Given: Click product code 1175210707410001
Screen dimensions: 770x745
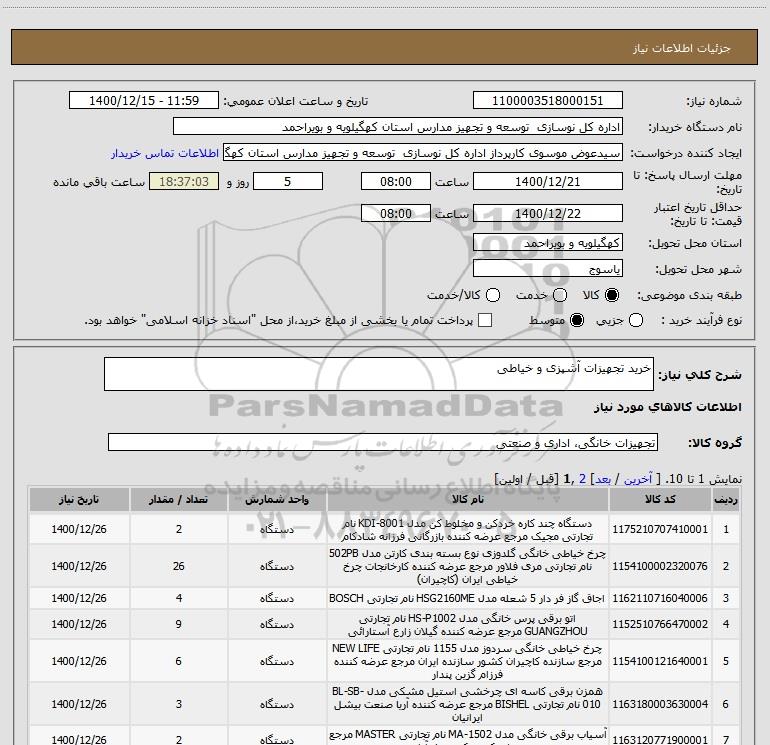Looking at the screenshot, I should 660,529.
